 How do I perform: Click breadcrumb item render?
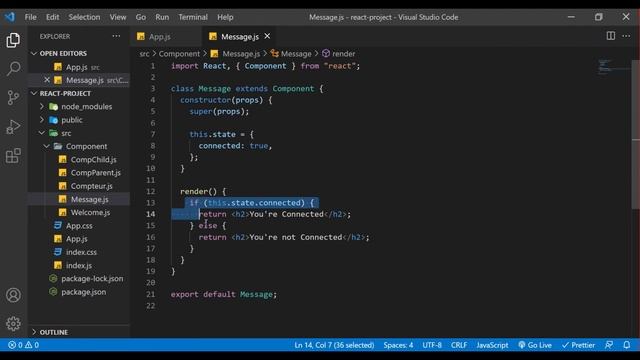point(339,54)
